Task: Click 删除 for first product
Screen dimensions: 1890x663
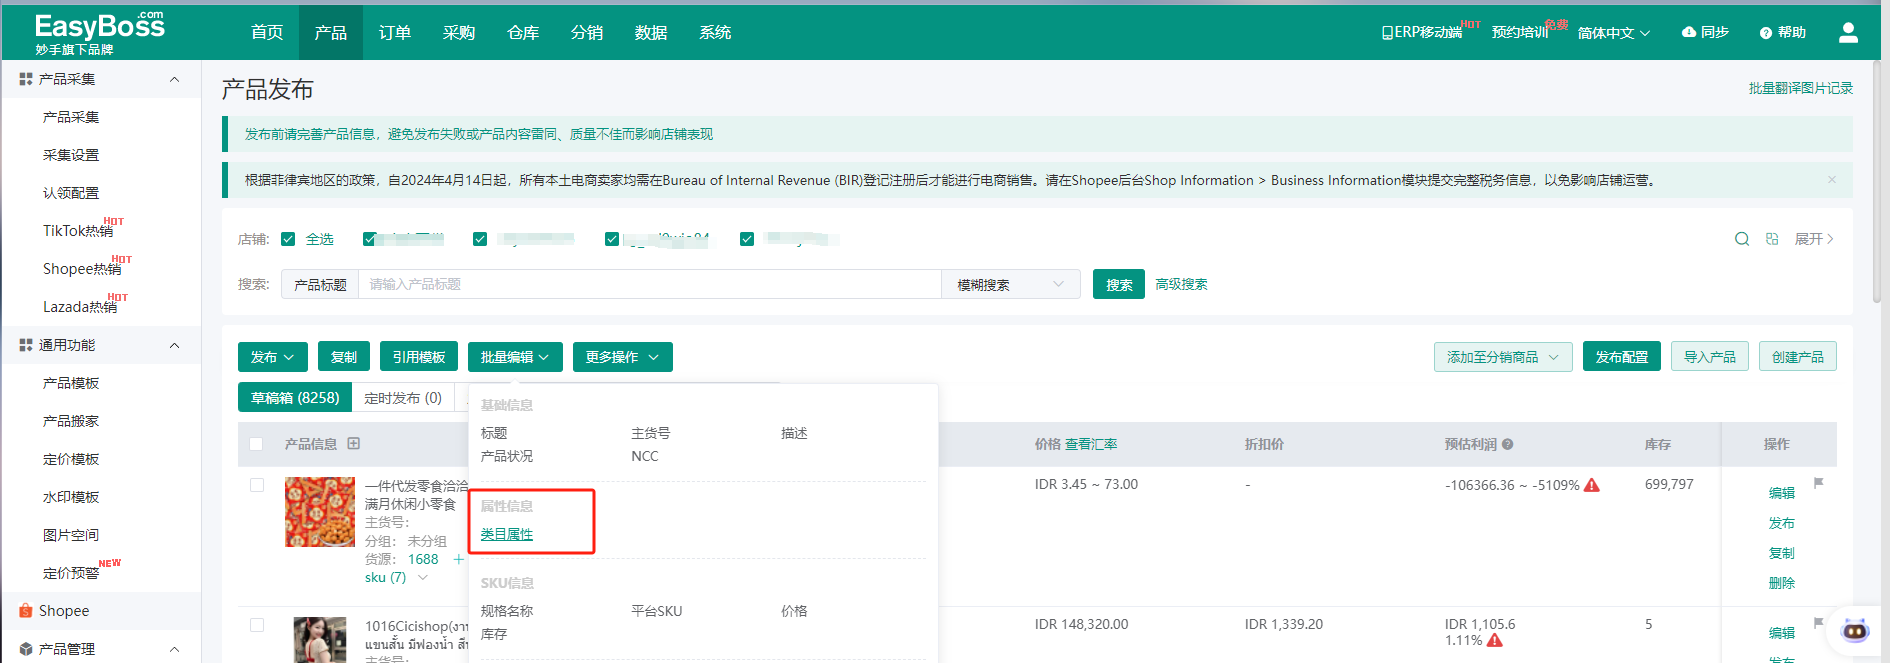Action: 1782,583
